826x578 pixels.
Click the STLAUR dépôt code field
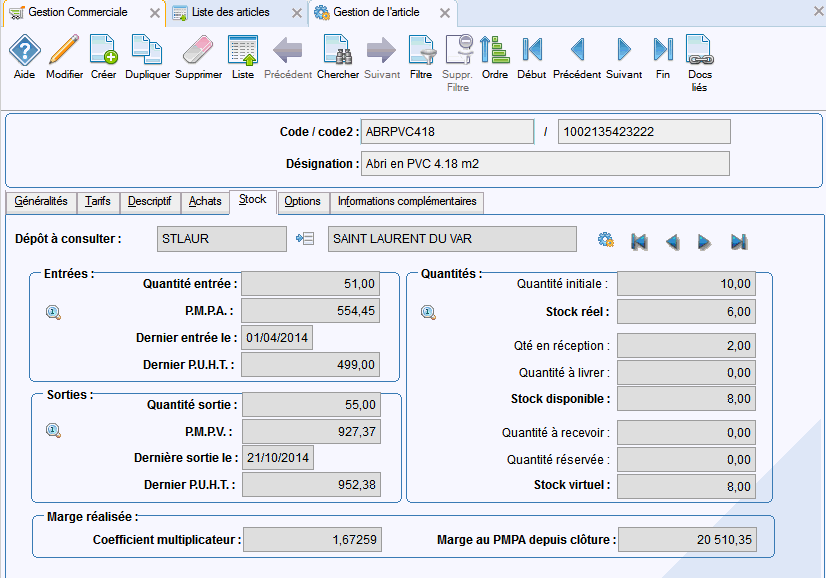click(222, 239)
